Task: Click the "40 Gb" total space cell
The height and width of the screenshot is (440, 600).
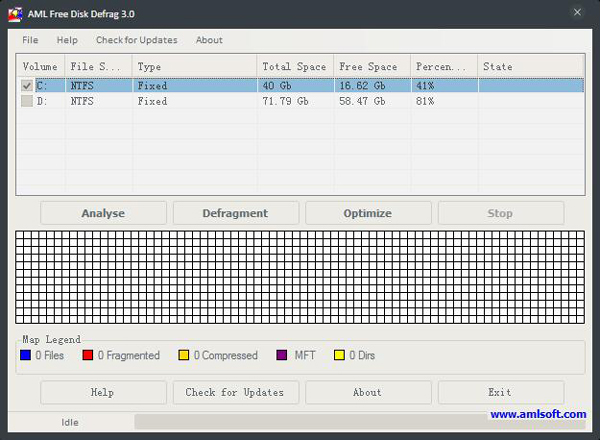Action: 277,86
